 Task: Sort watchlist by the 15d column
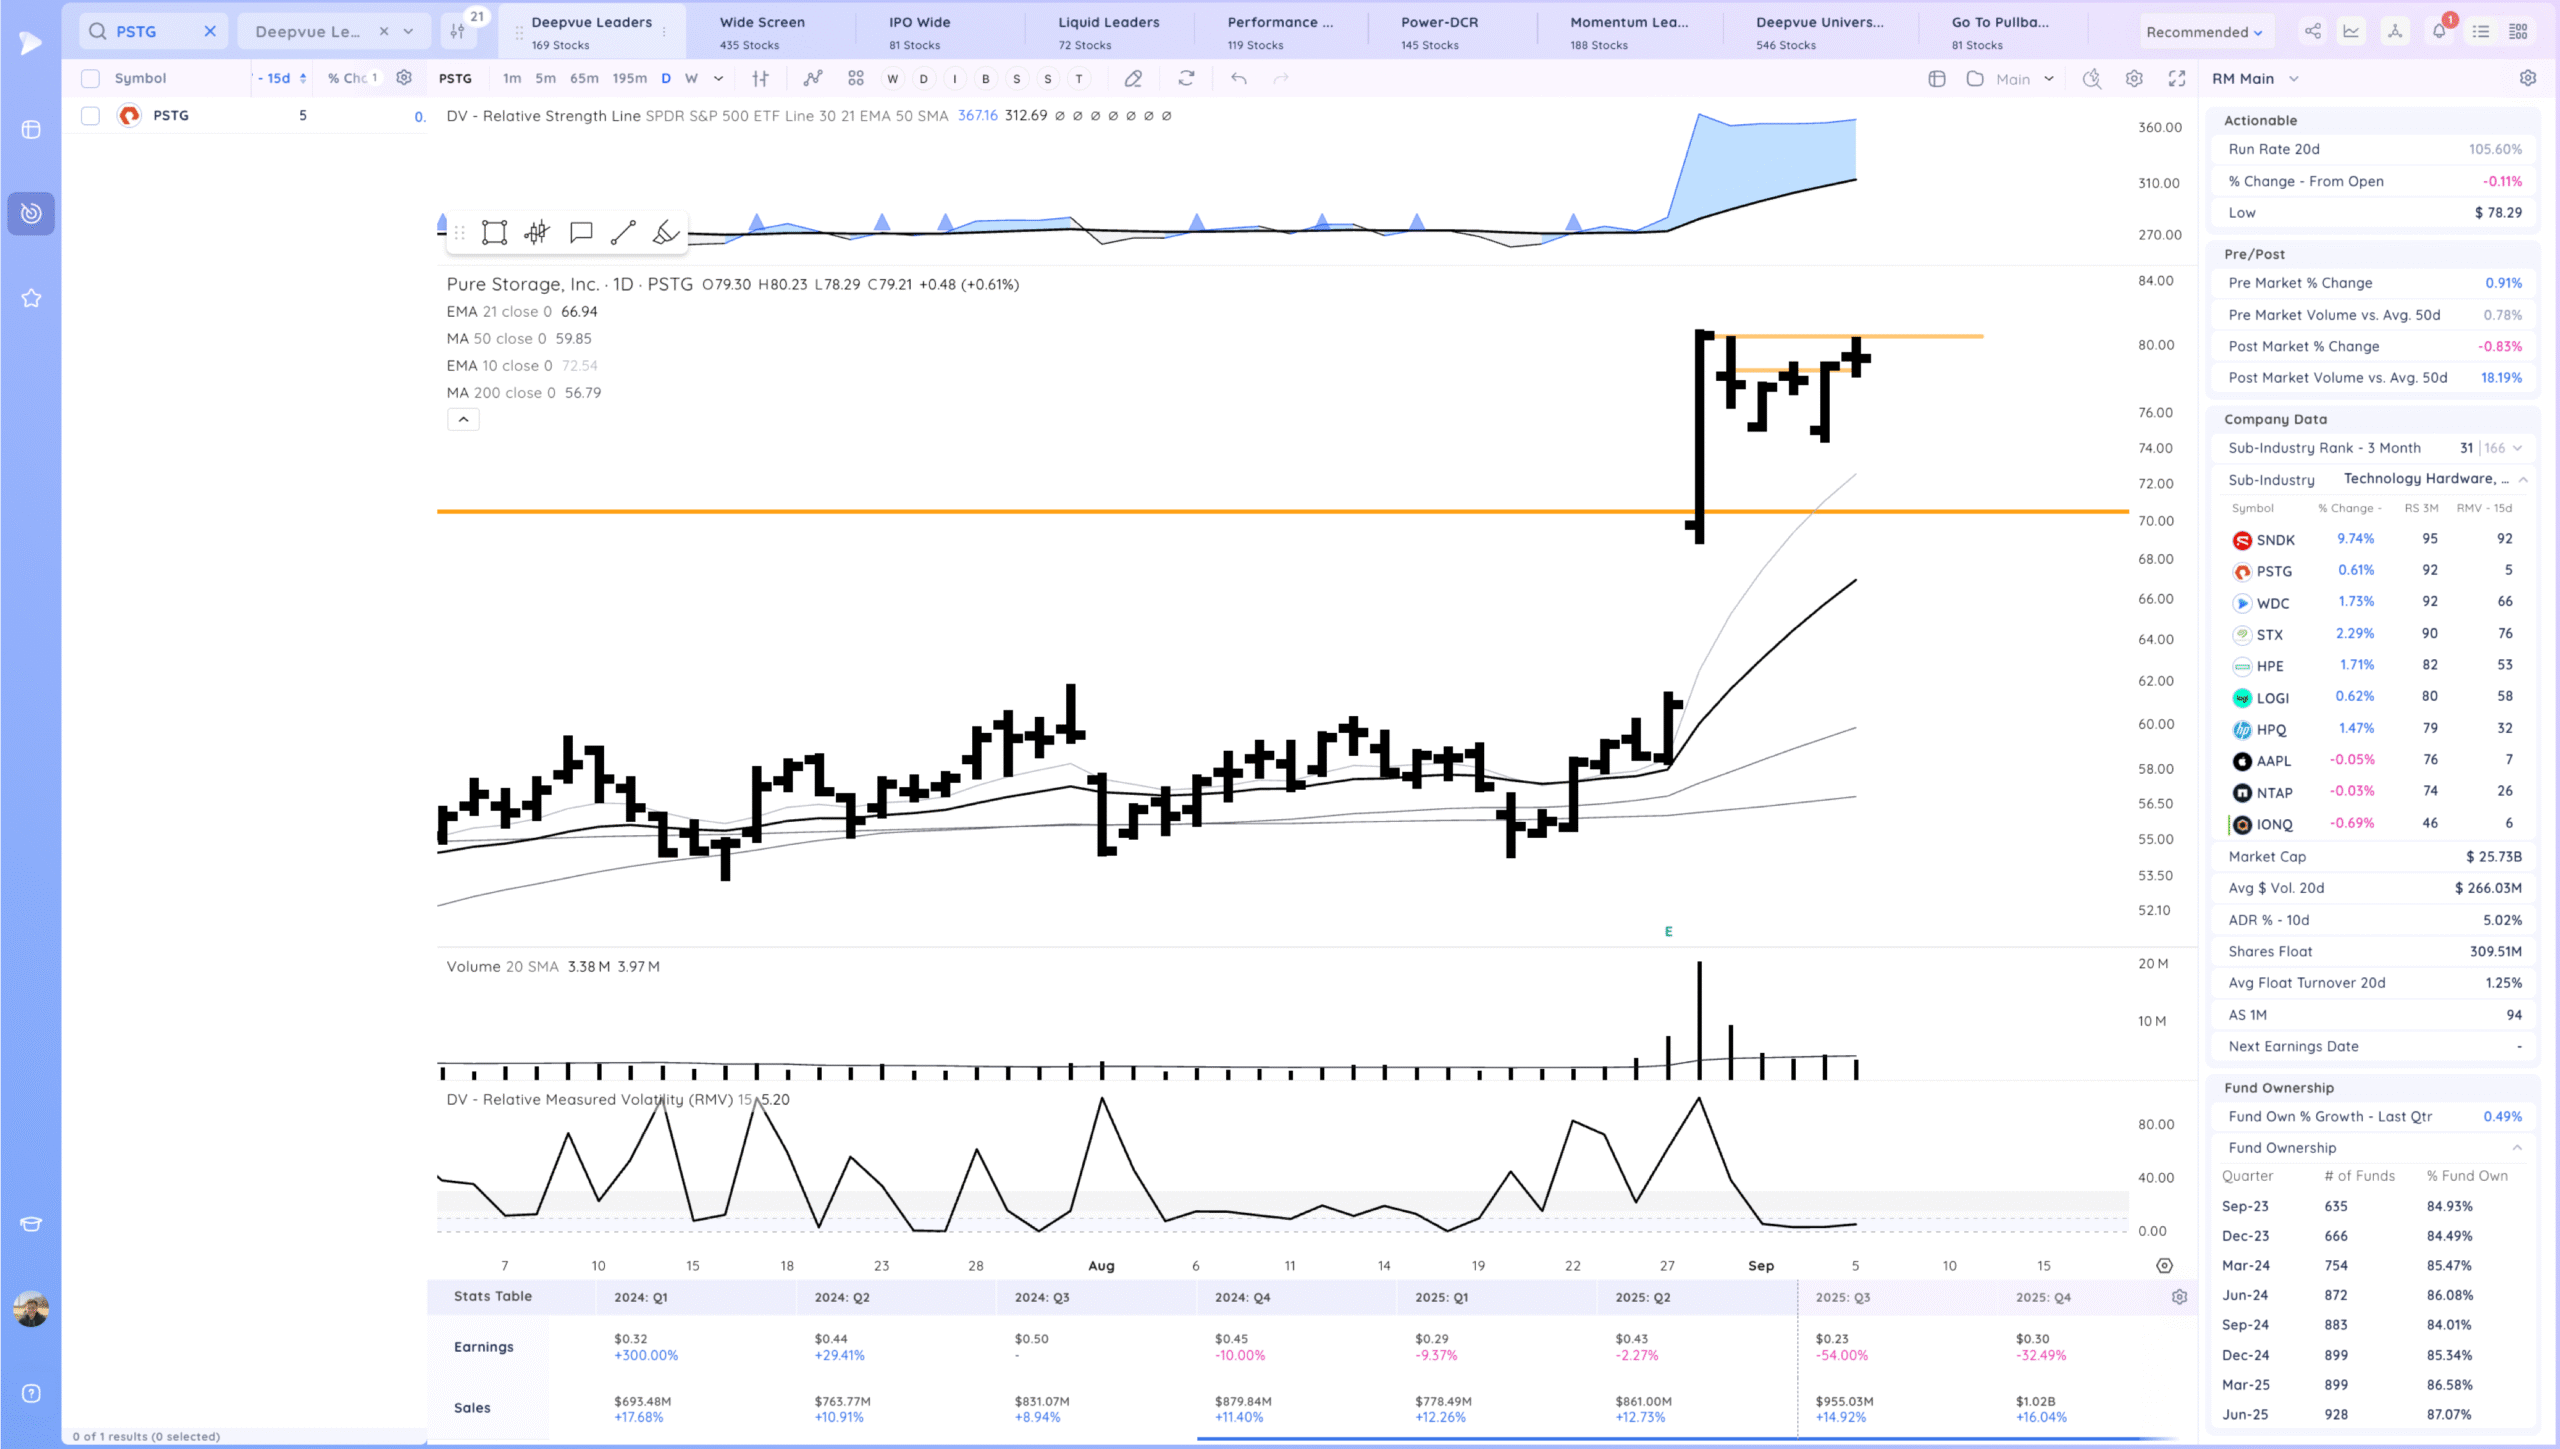(x=281, y=78)
